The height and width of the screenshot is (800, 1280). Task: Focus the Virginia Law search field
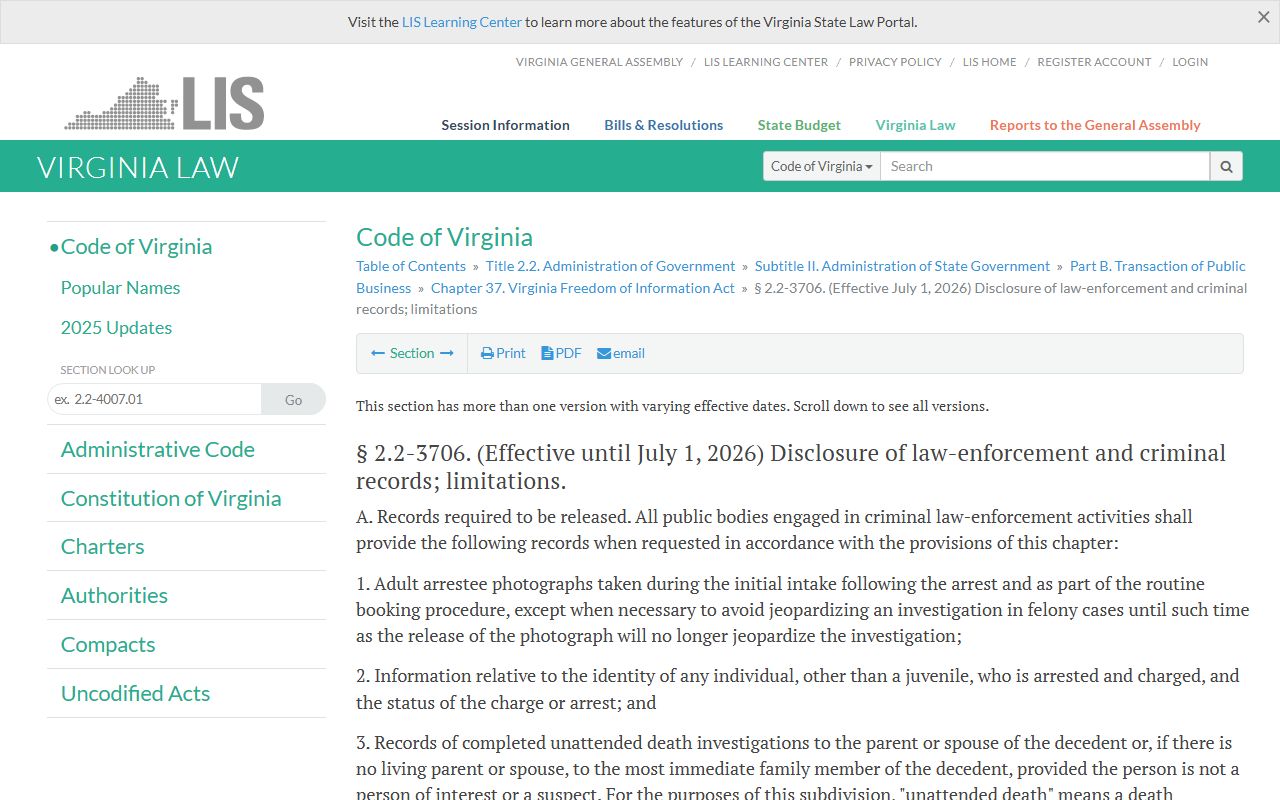[1045, 166]
